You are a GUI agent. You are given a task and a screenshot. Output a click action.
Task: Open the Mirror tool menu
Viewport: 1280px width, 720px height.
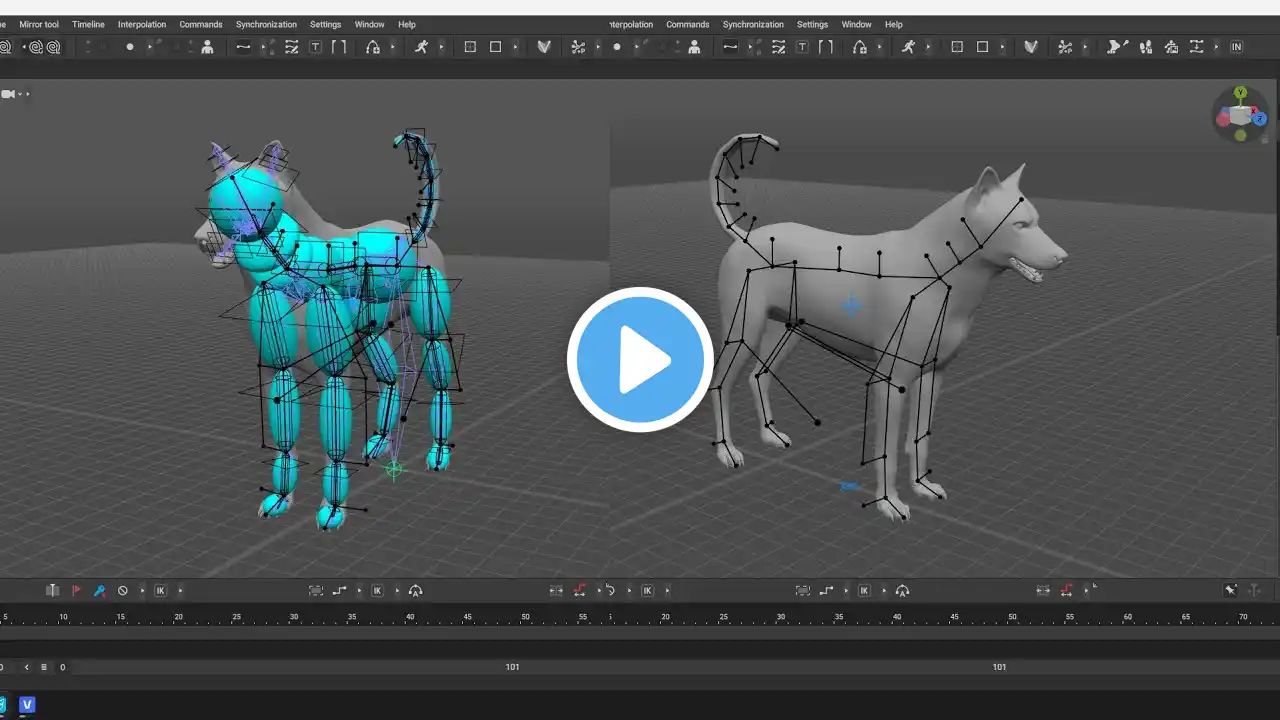pos(39,24)
